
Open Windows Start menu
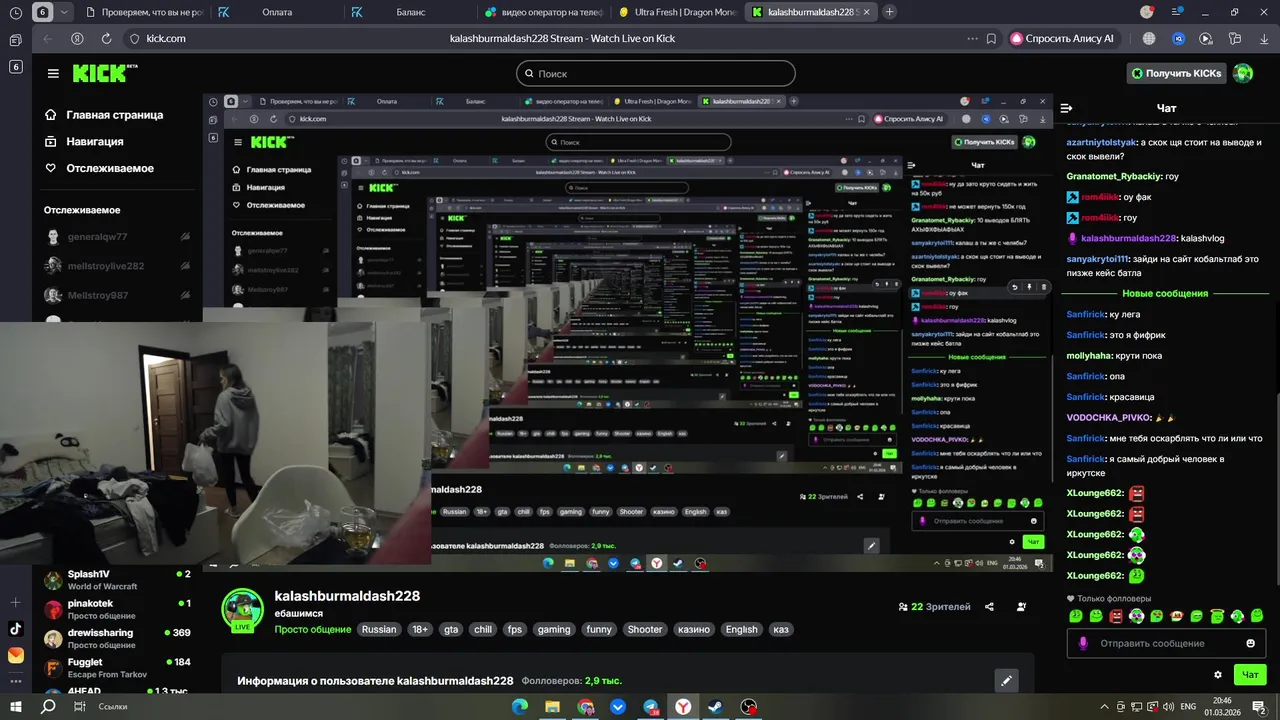(17, 706)
